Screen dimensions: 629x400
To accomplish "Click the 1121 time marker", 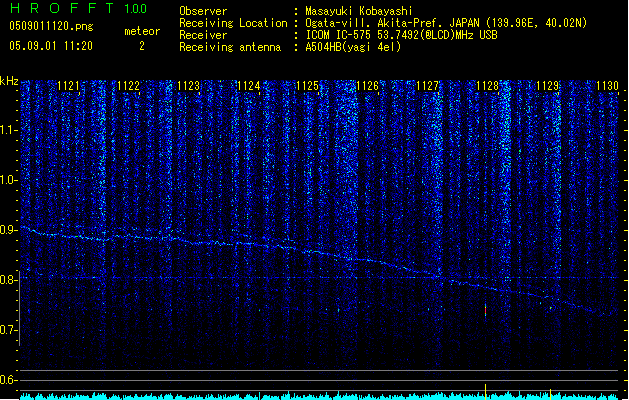I will click(x=68, y=86).
